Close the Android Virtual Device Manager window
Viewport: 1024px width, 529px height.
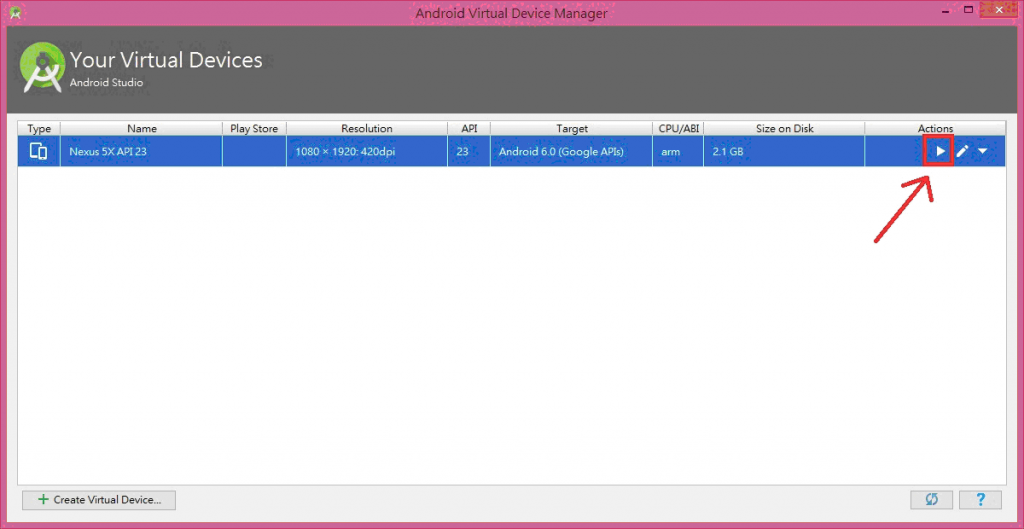(999, 10)
